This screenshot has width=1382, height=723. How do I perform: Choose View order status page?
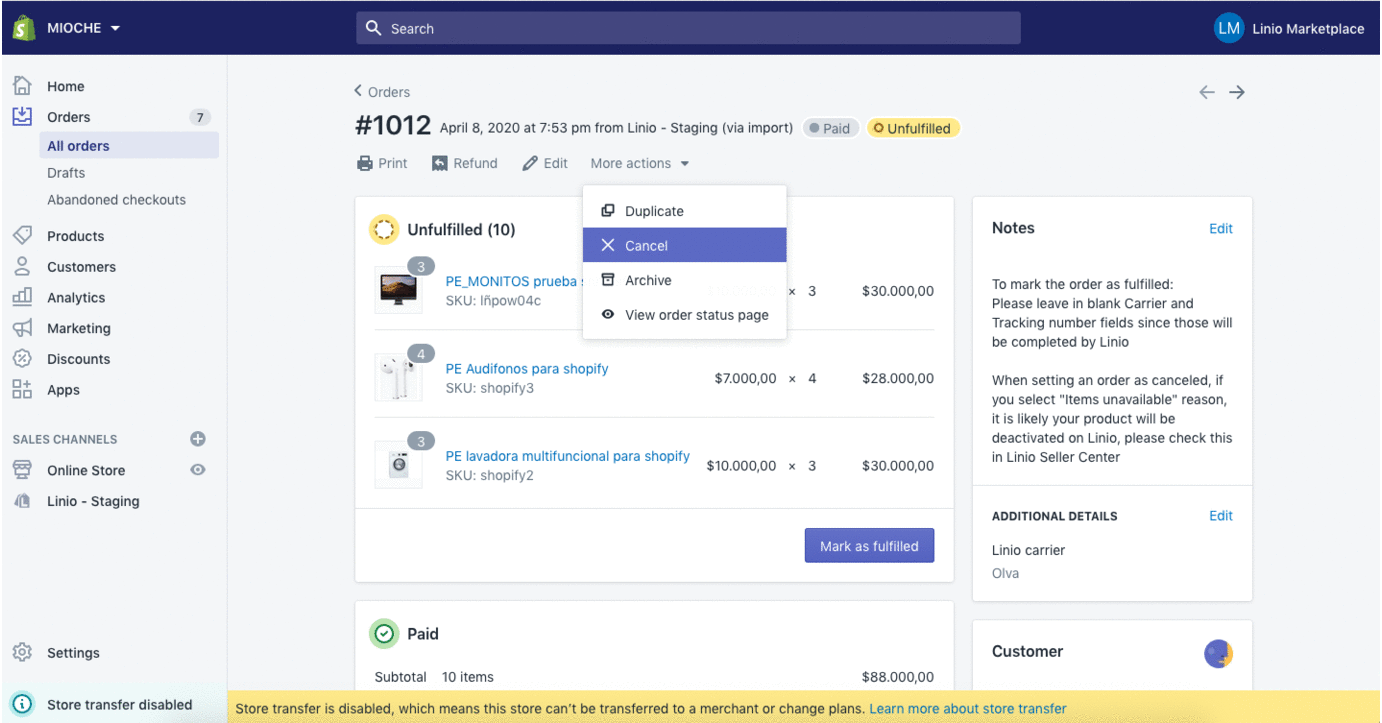tap(685, 315)
